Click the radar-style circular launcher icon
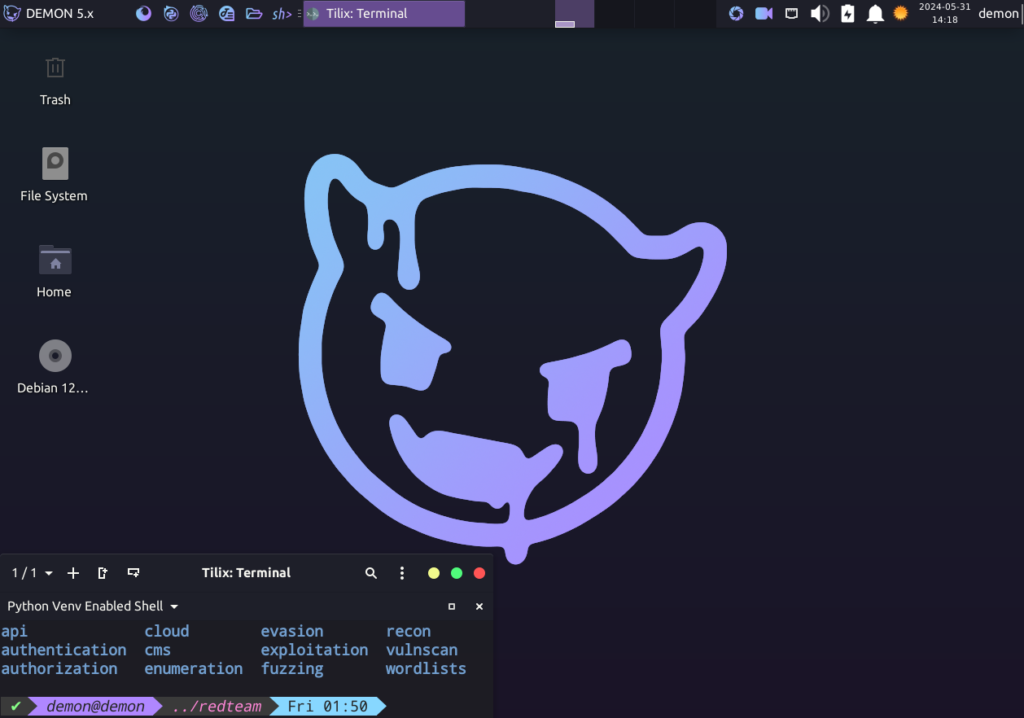The width and height of the screenshot is (1024, 718). click(x=199, y=13)
